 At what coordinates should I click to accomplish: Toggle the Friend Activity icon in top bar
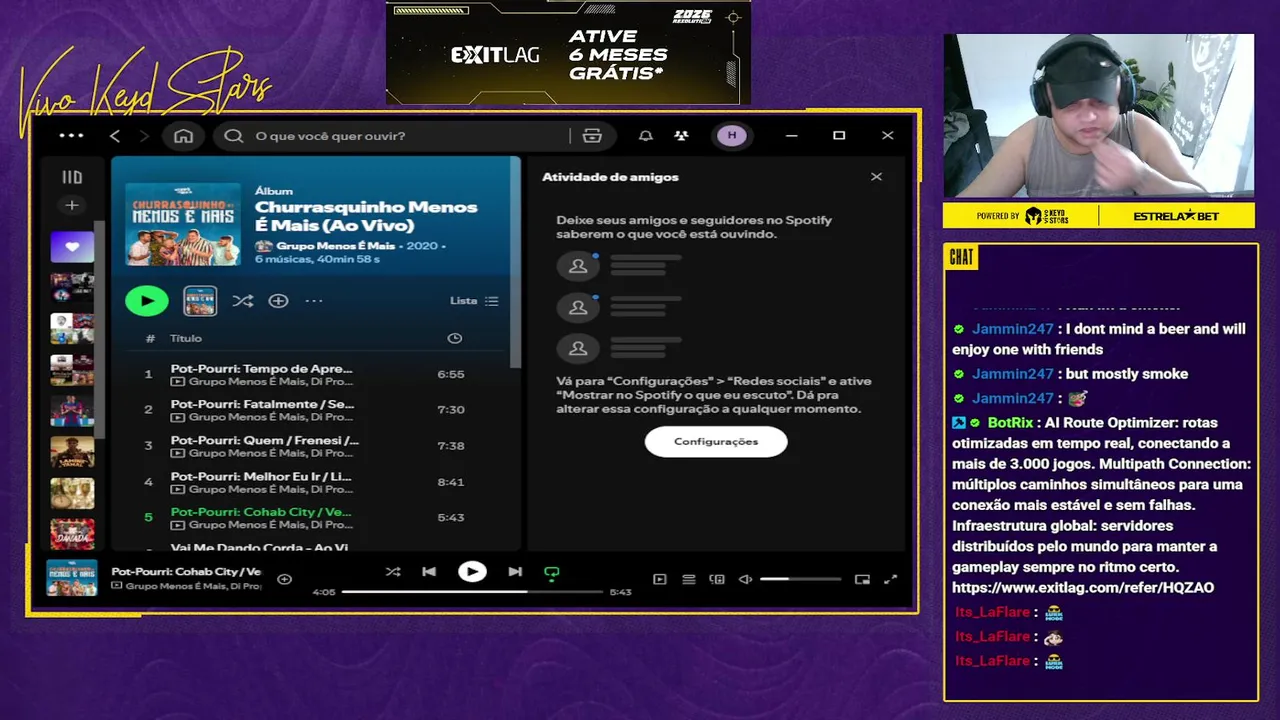(x=681, y=136)
